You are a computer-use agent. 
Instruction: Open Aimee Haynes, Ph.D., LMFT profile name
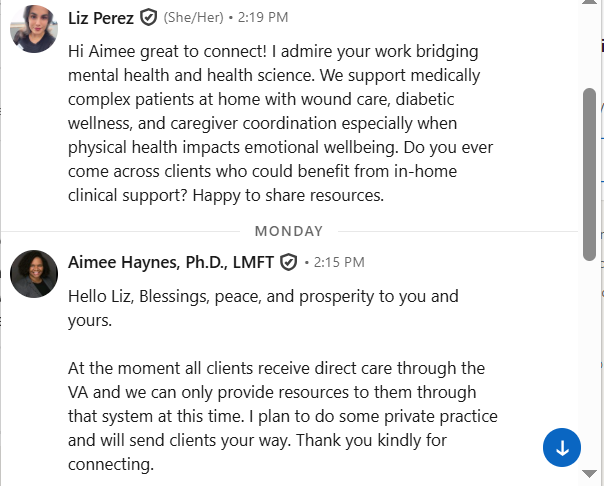(x=172, y=262)
